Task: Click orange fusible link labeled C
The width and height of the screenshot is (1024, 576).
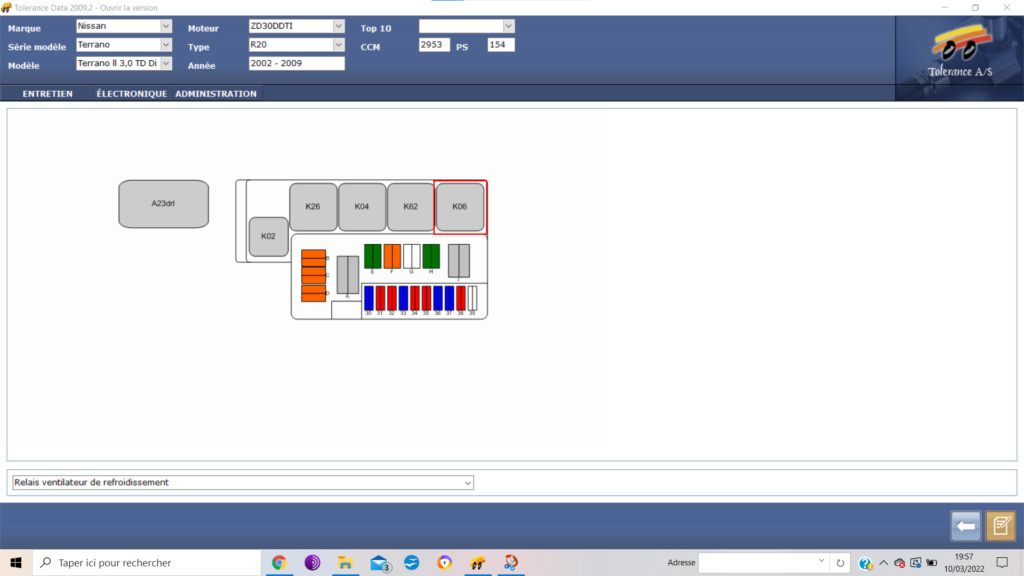Action: [313, 276]
